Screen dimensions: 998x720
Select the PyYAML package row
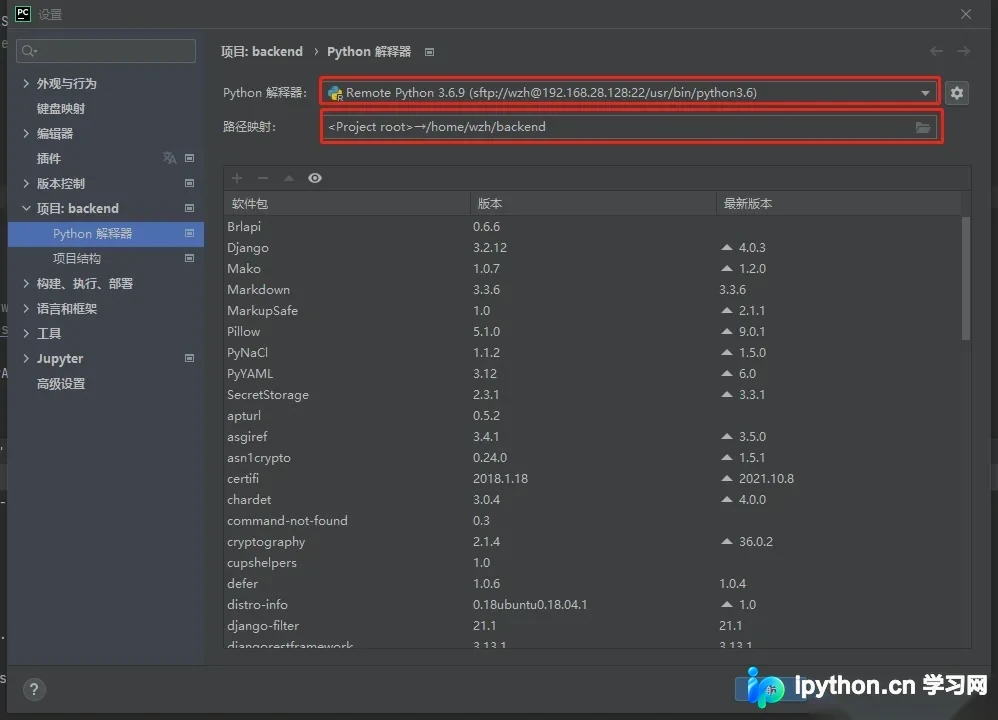[x=593, y=374]
